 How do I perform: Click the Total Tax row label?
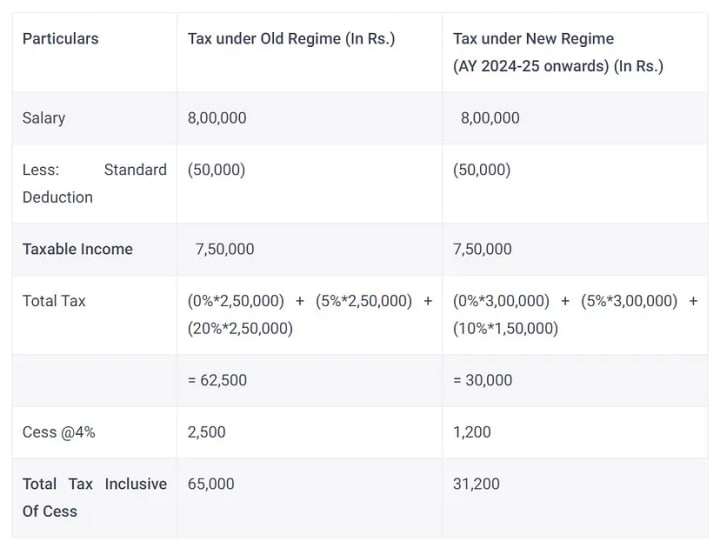click(x=54, y=300)
